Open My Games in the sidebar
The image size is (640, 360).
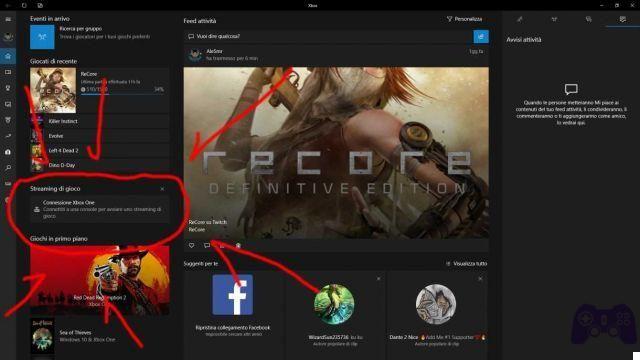tap(8, 72)
